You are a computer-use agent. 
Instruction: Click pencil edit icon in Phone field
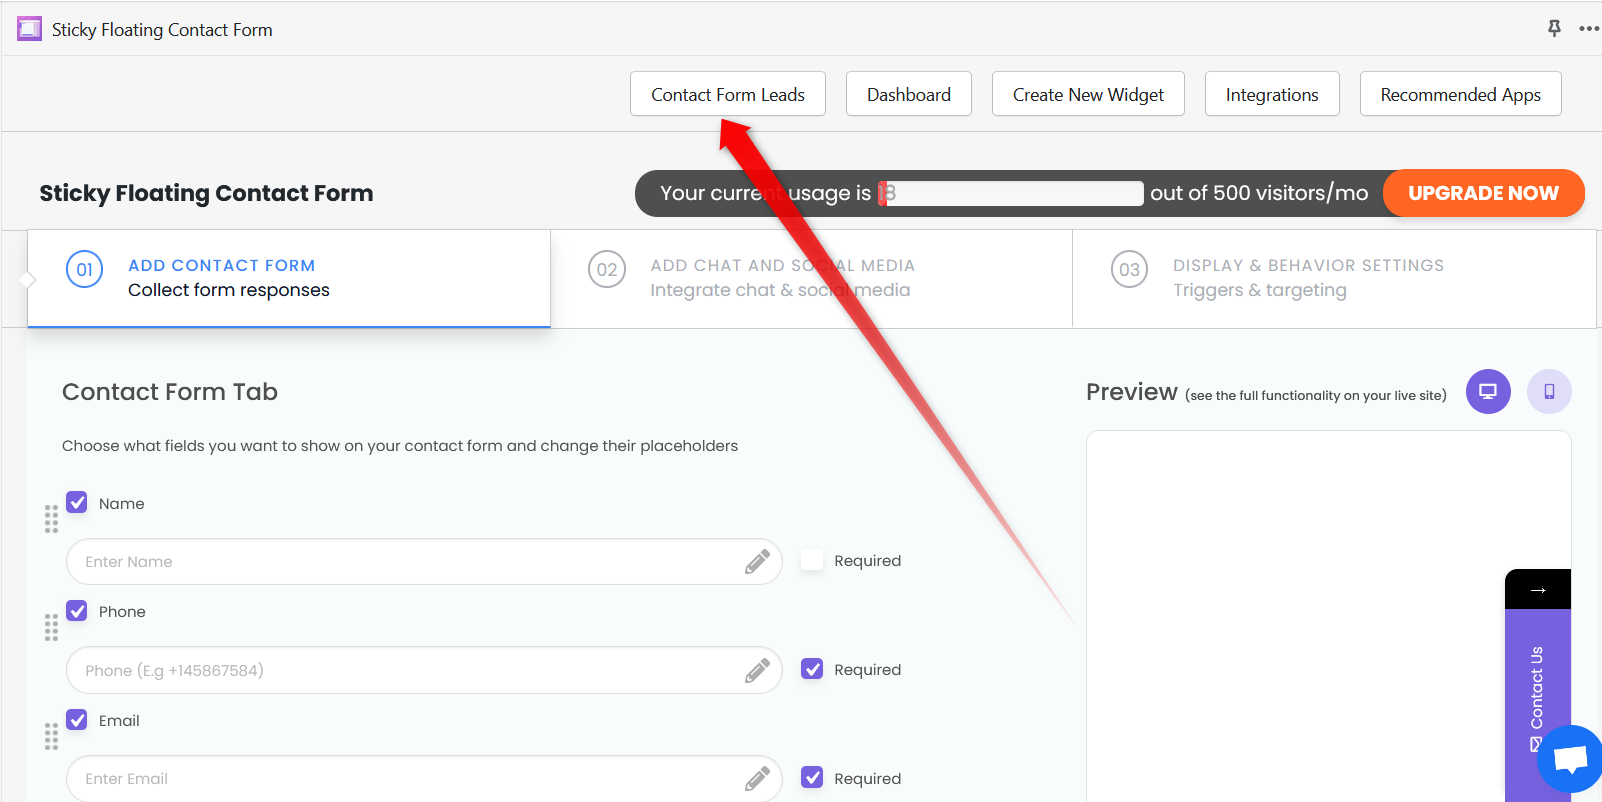click(757, 670)
